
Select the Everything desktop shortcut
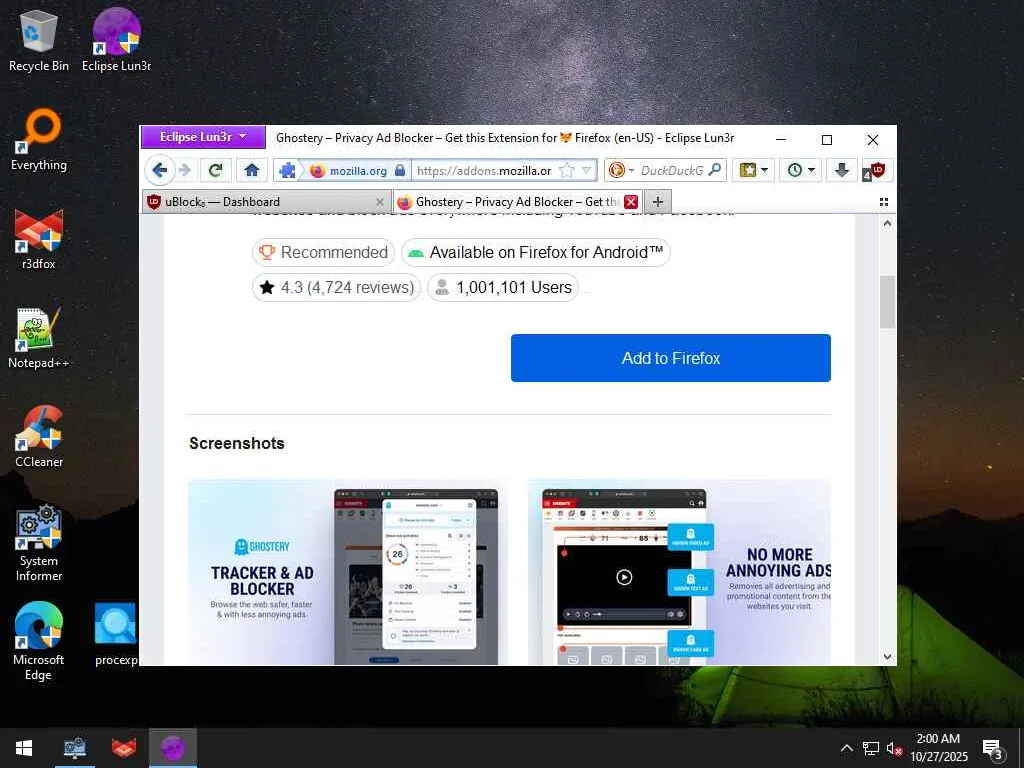[39, 140]
